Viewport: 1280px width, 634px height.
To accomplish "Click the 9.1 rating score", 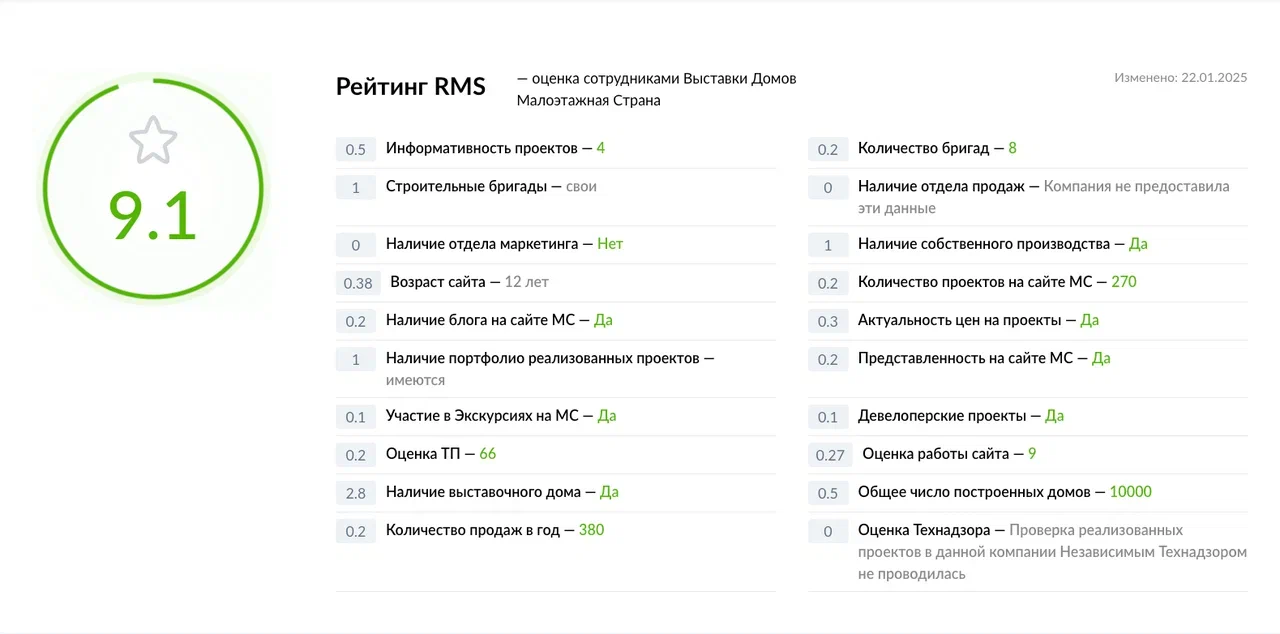I will point(153,217).
